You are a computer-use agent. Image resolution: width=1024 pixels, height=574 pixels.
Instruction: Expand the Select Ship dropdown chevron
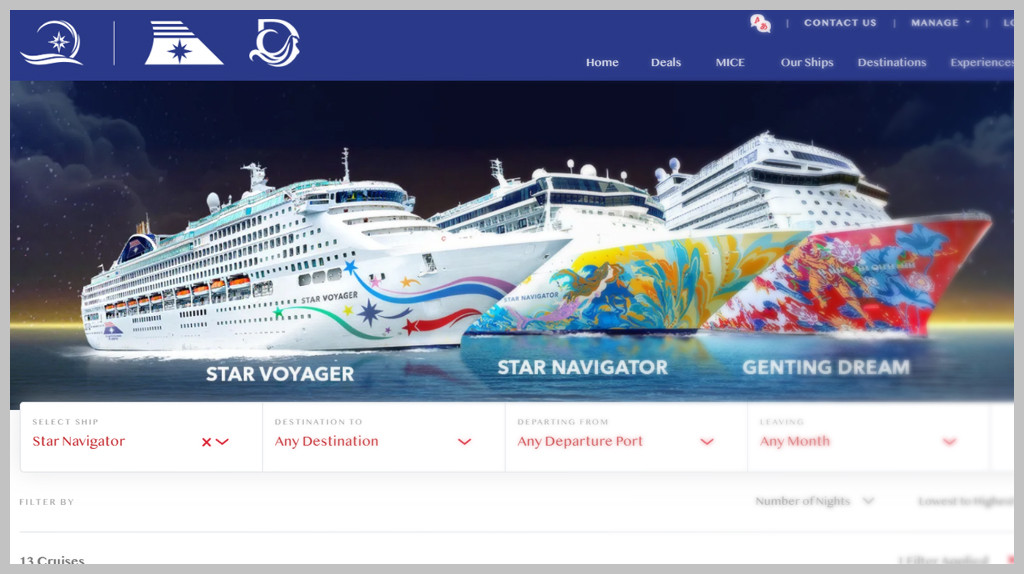223,442
